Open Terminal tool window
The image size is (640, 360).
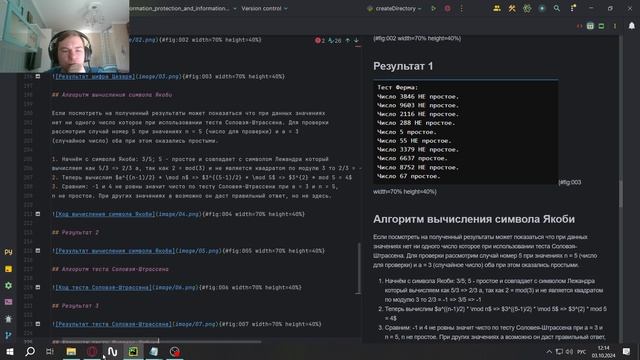point(8,302)
